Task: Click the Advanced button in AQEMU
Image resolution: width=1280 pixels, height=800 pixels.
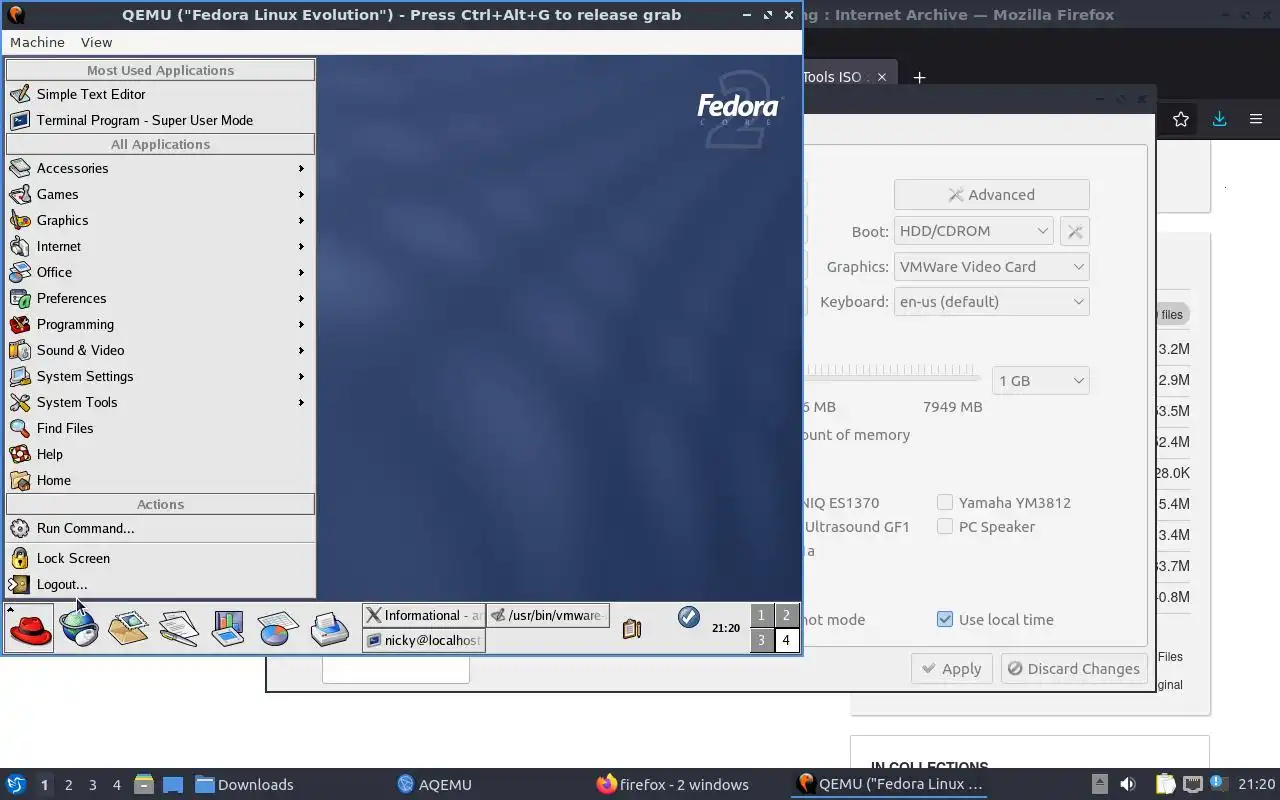Action: 991,195
